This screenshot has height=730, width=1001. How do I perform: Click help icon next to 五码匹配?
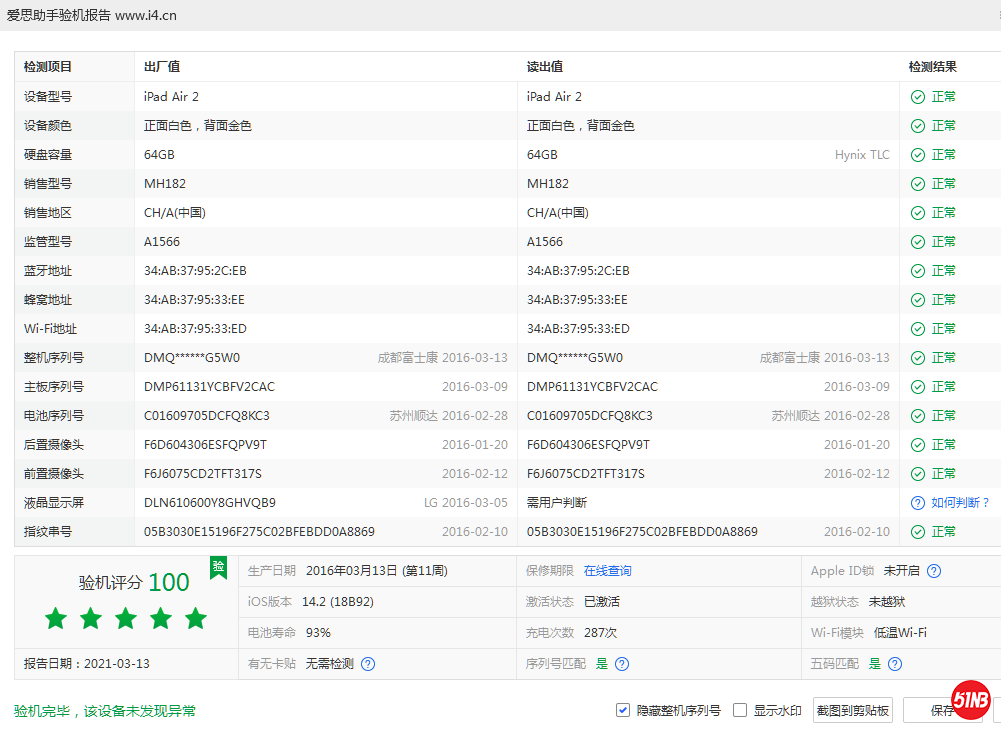(895, 664)
